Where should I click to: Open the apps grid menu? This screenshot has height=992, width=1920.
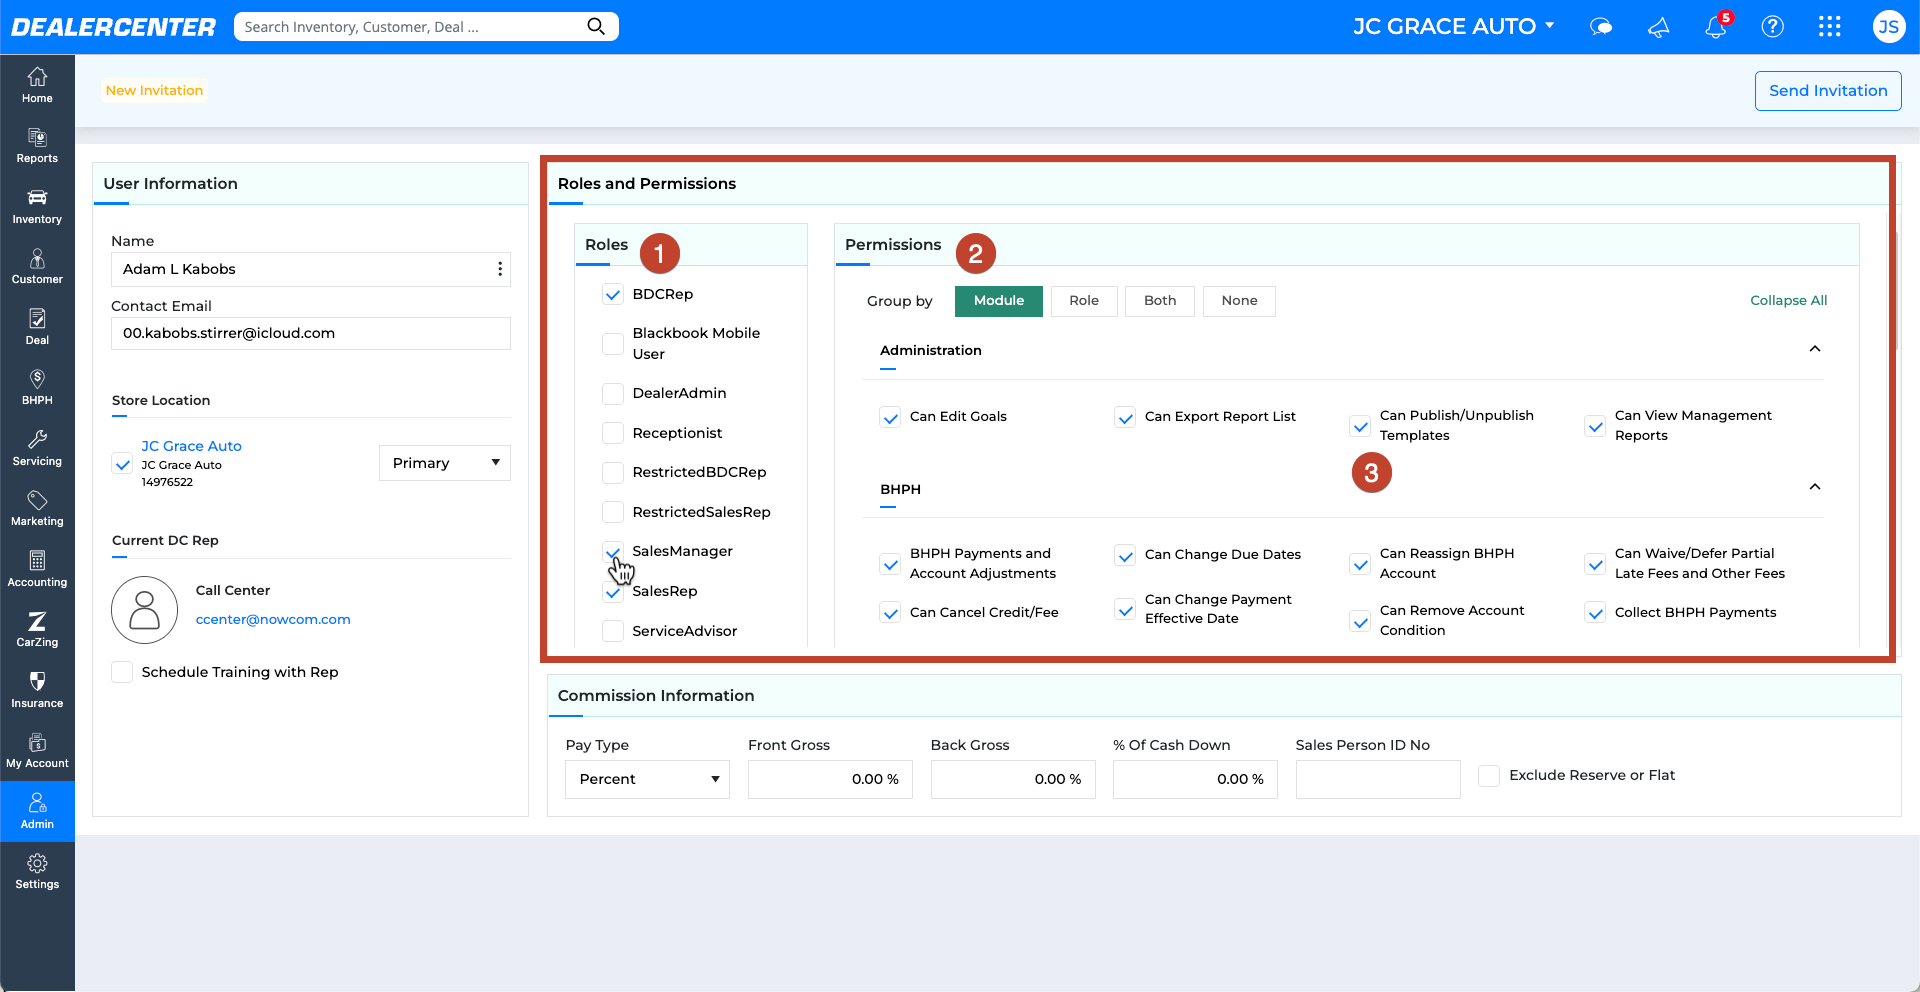click(1830, 27)
